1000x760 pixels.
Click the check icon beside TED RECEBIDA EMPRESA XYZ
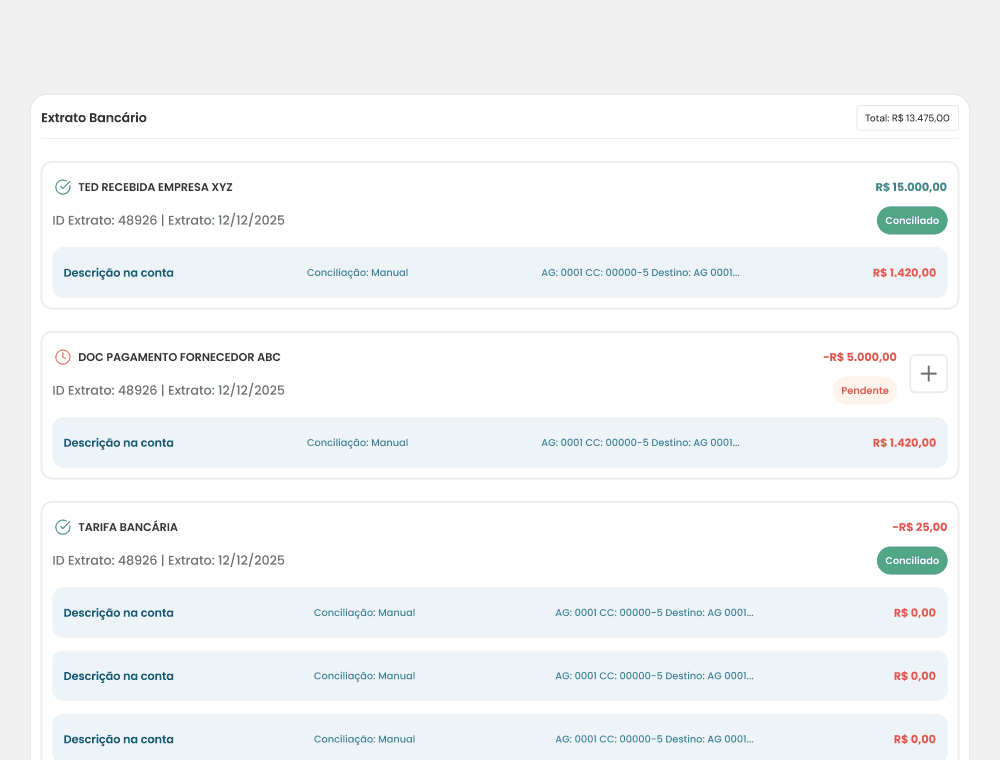tap(62, 187)
